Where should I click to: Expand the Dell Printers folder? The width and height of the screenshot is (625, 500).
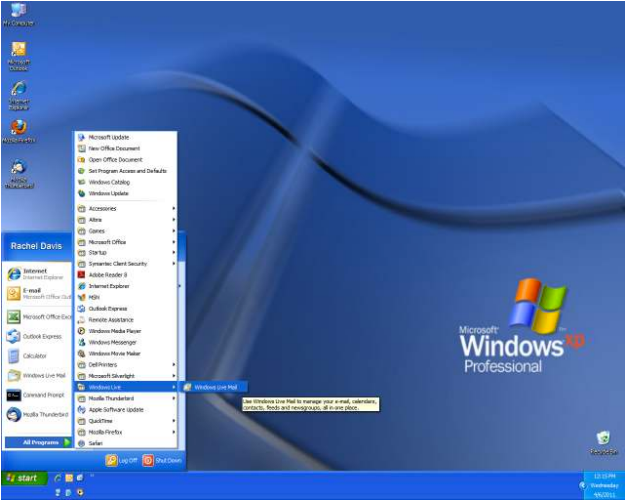click(x=126, y=364)
